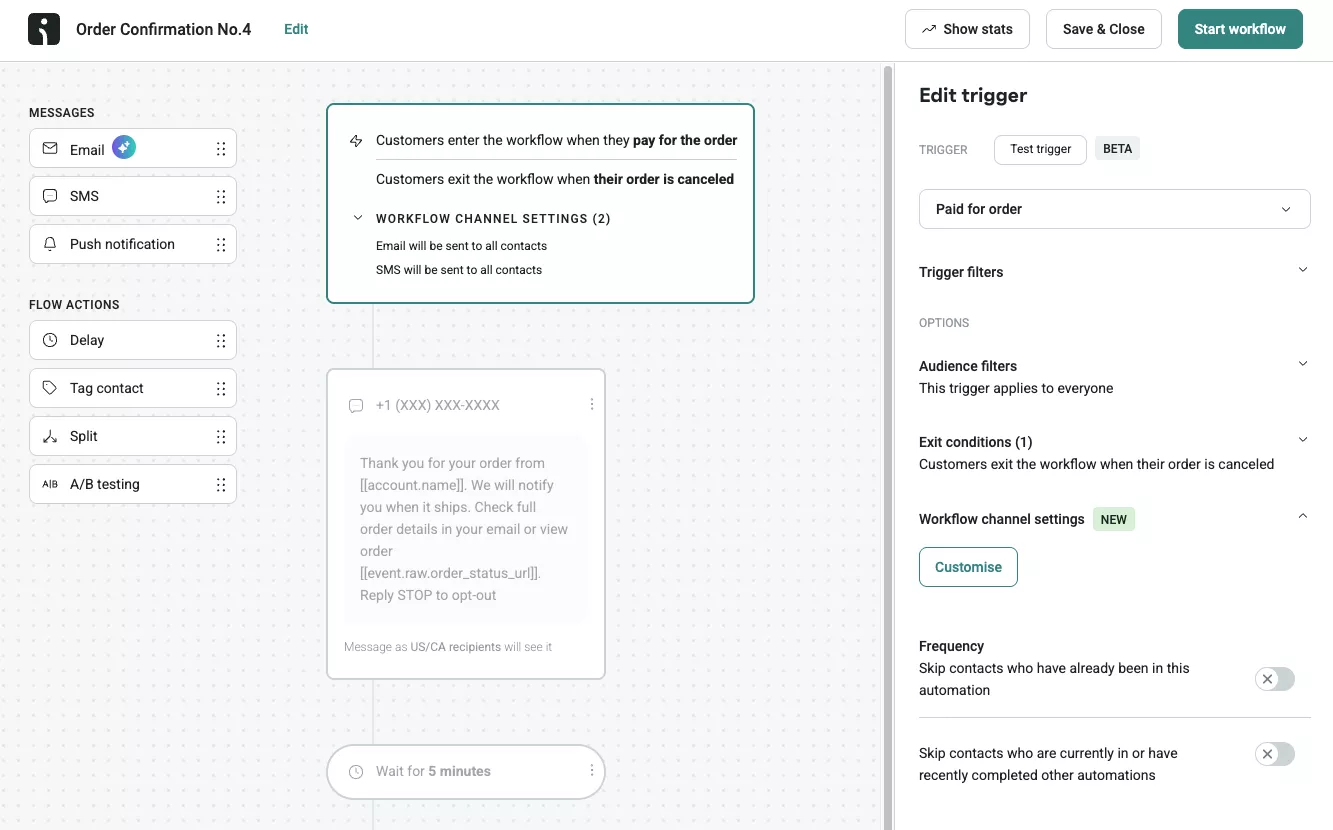Click the bell icon for Push notification
The image size is (1333, 830).
tap(50, 244)
